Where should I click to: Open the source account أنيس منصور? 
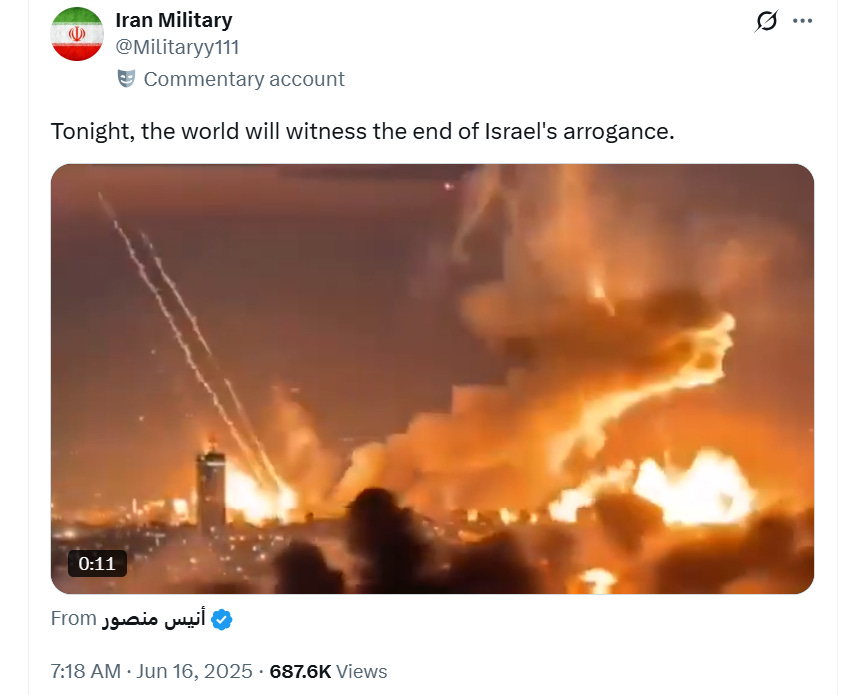(153, 619)
